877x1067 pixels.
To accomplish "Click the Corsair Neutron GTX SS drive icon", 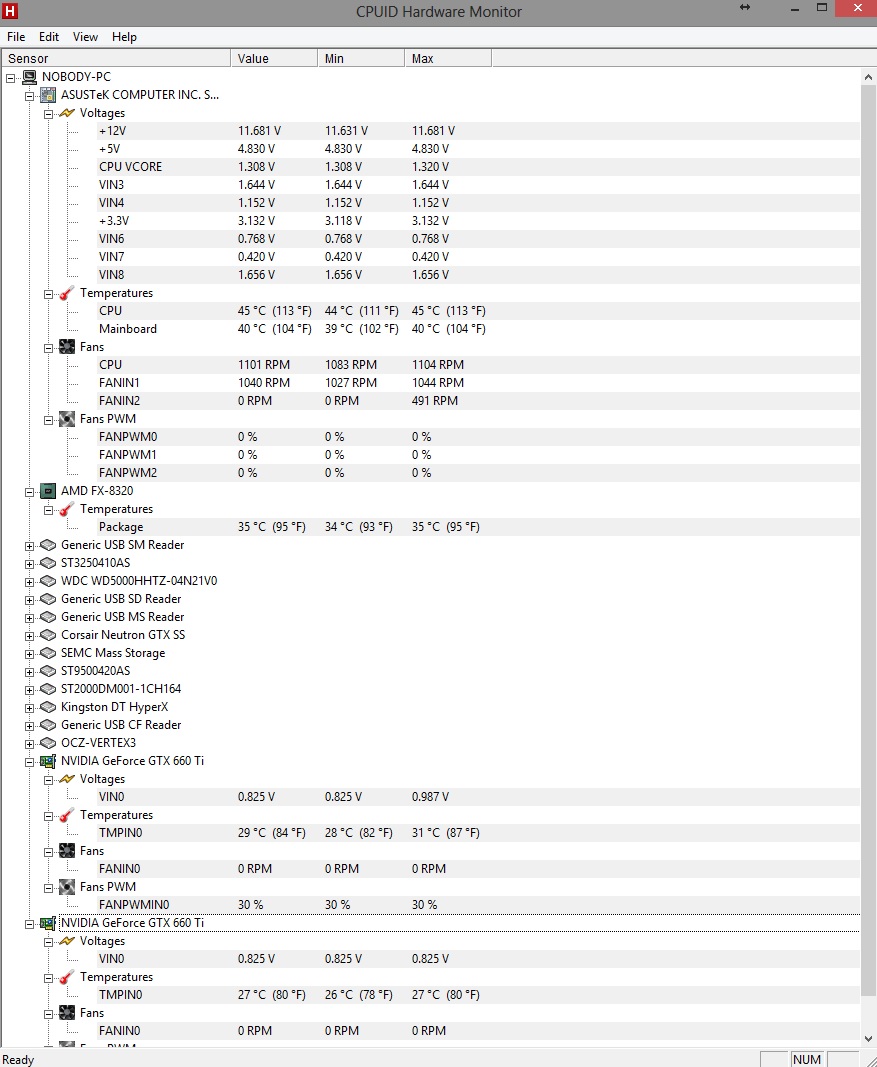I will point(48,635).
